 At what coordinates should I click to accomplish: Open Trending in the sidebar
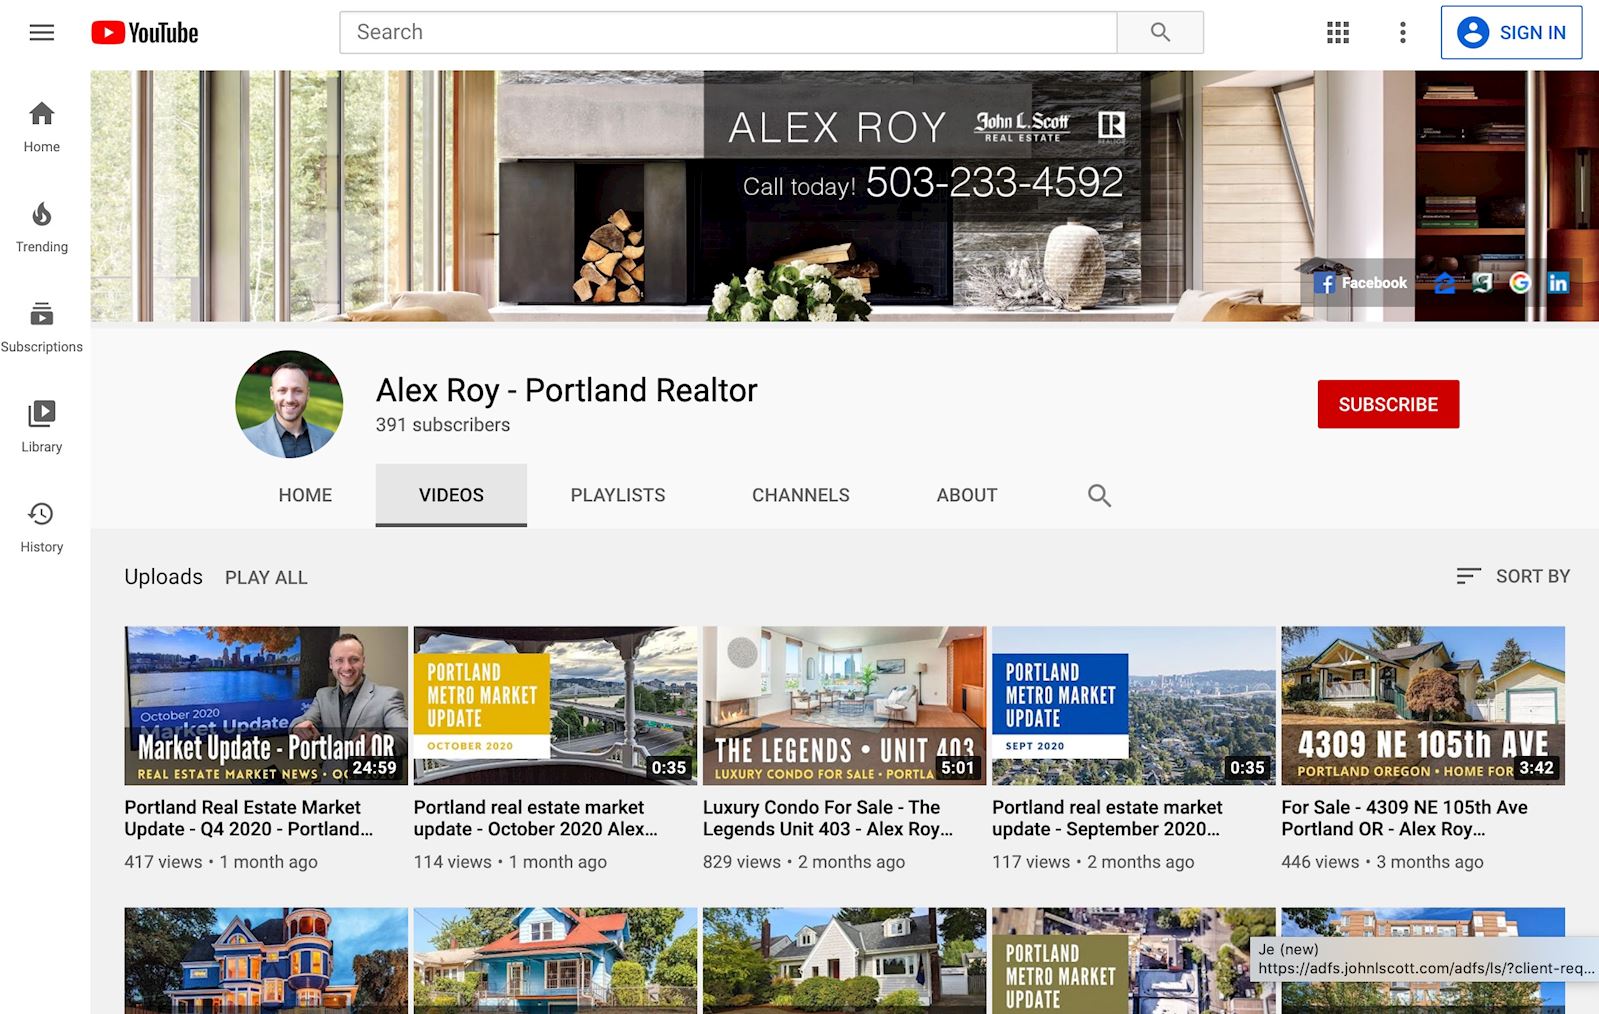click(42, 227)
